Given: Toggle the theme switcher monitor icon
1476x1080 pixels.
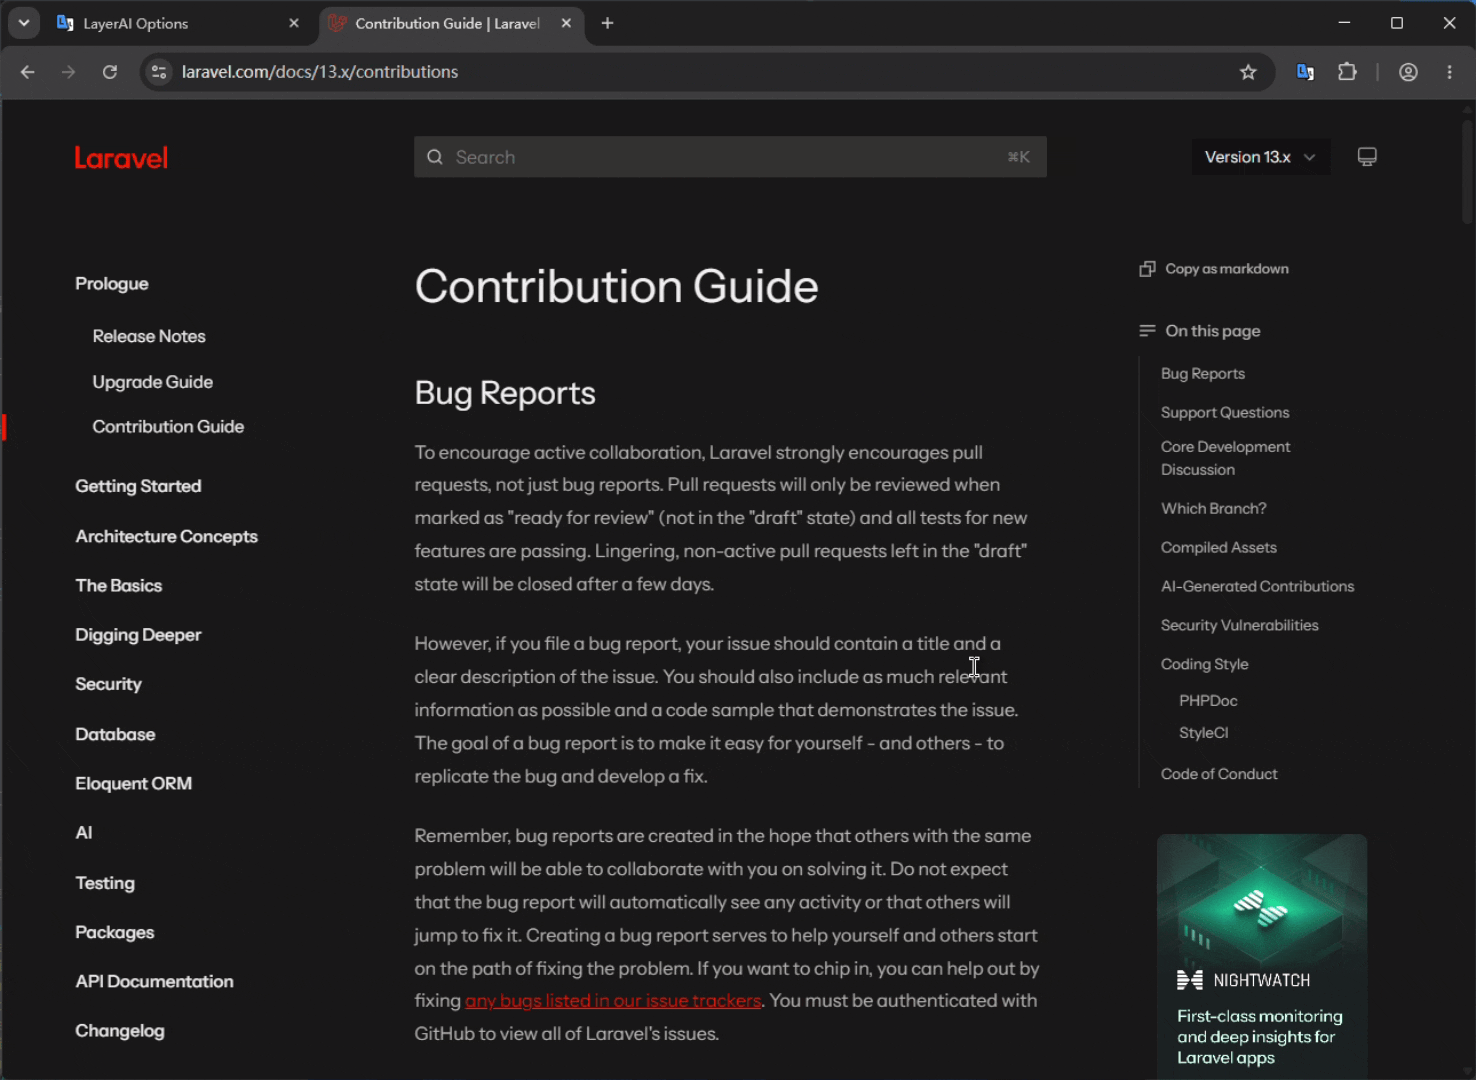Looking at the screenshot, I should pyautogui.click(x=1367, y=157).
